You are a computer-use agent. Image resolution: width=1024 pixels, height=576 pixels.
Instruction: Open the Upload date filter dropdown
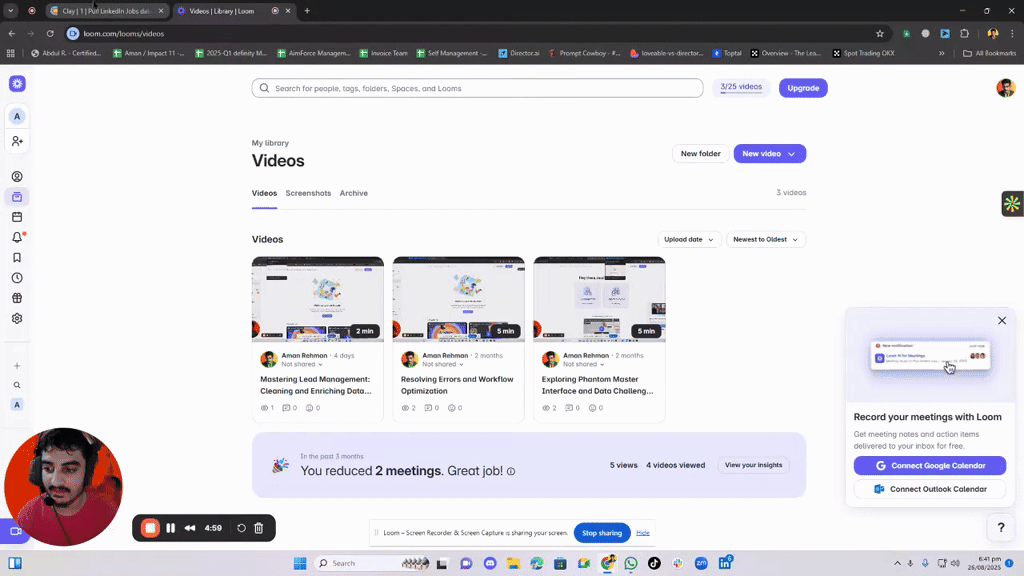coord(691,239)
